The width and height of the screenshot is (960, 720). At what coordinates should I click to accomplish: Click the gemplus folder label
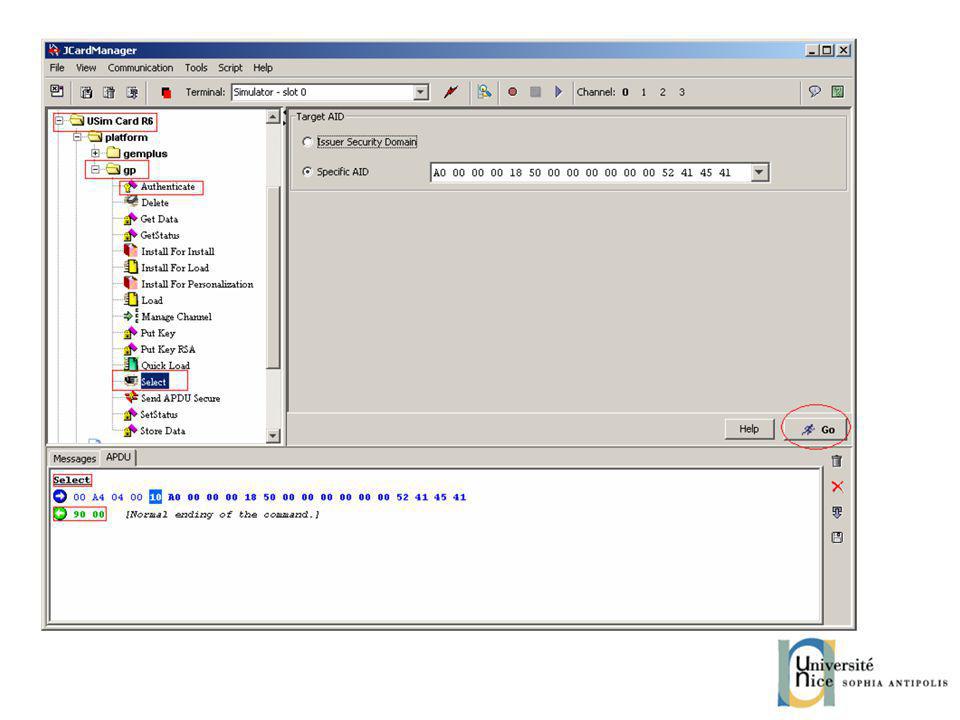coord(145,154)
